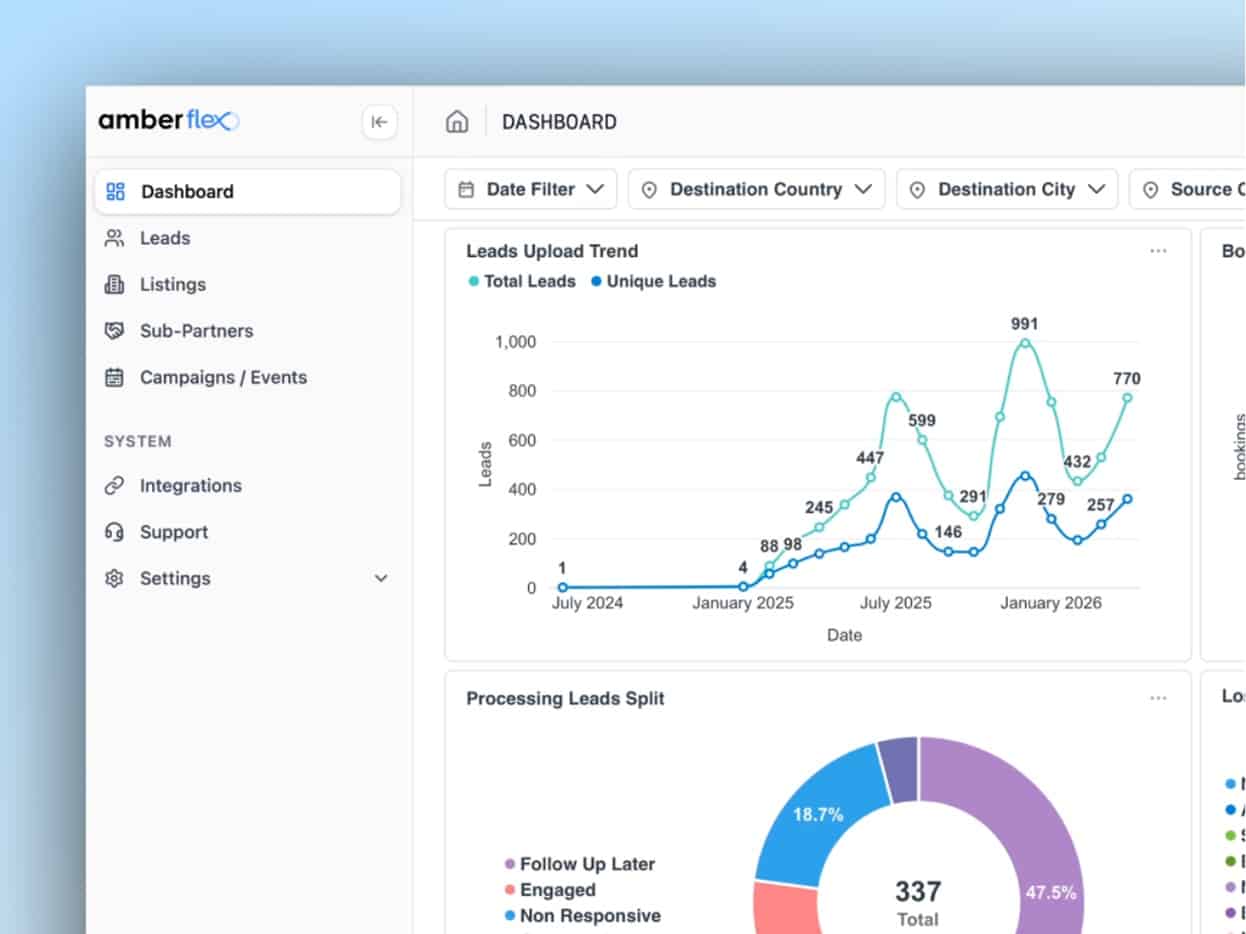Image resolution: width=1246 pixels, height=934 pixels.
Task: Click the 991 peak data point
Action: (x=1025, y=343)
